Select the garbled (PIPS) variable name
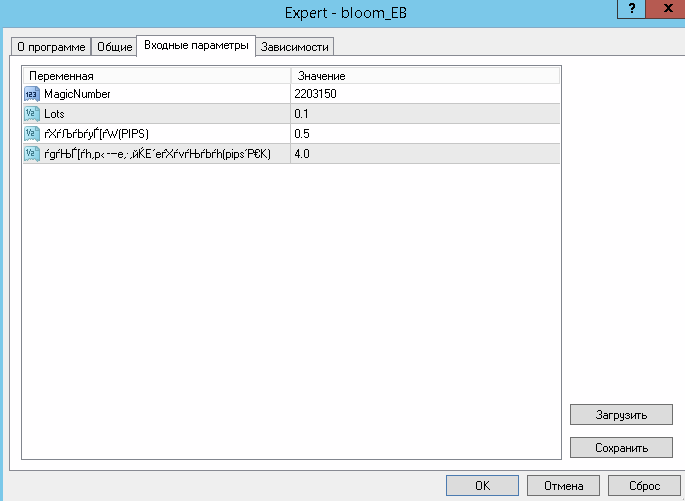 tap(97, 134)
